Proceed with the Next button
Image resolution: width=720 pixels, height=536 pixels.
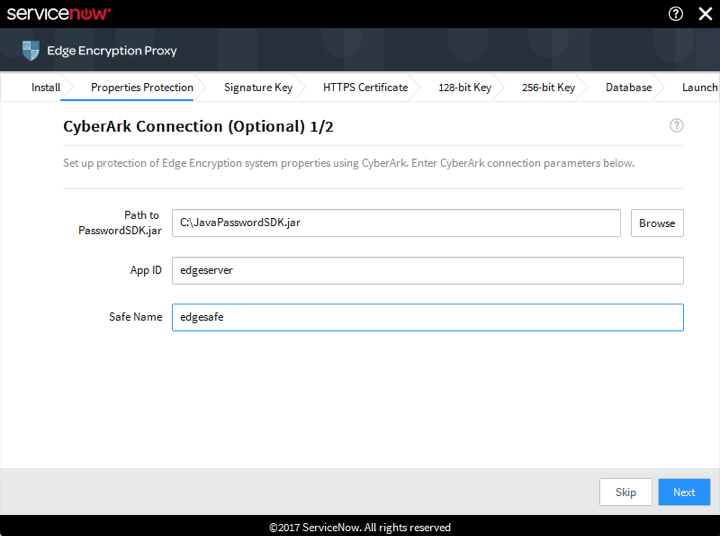(x=684, y=492)
